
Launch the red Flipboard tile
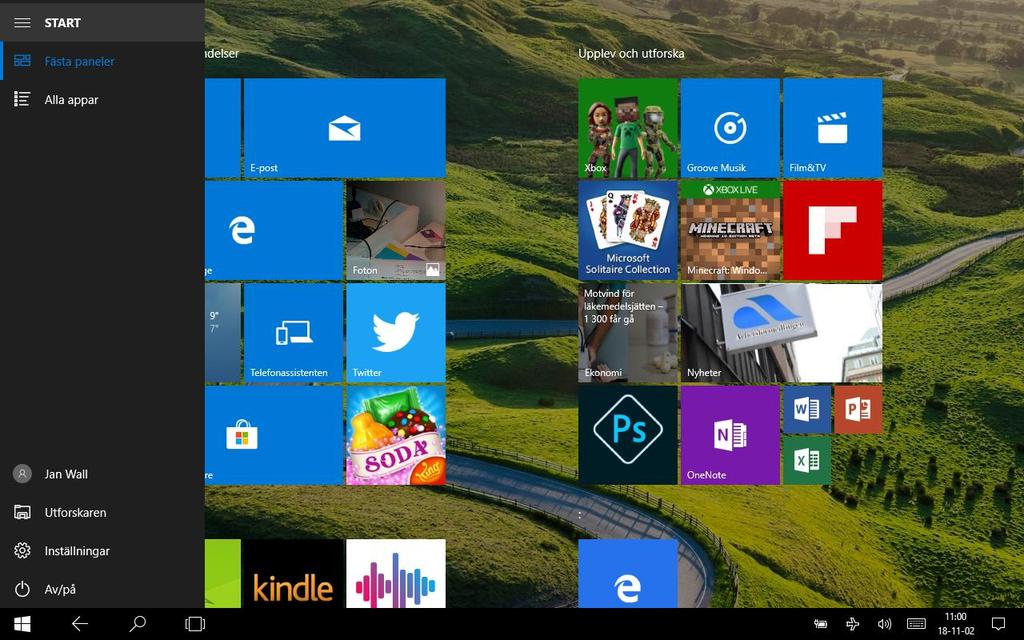[833, 231]
